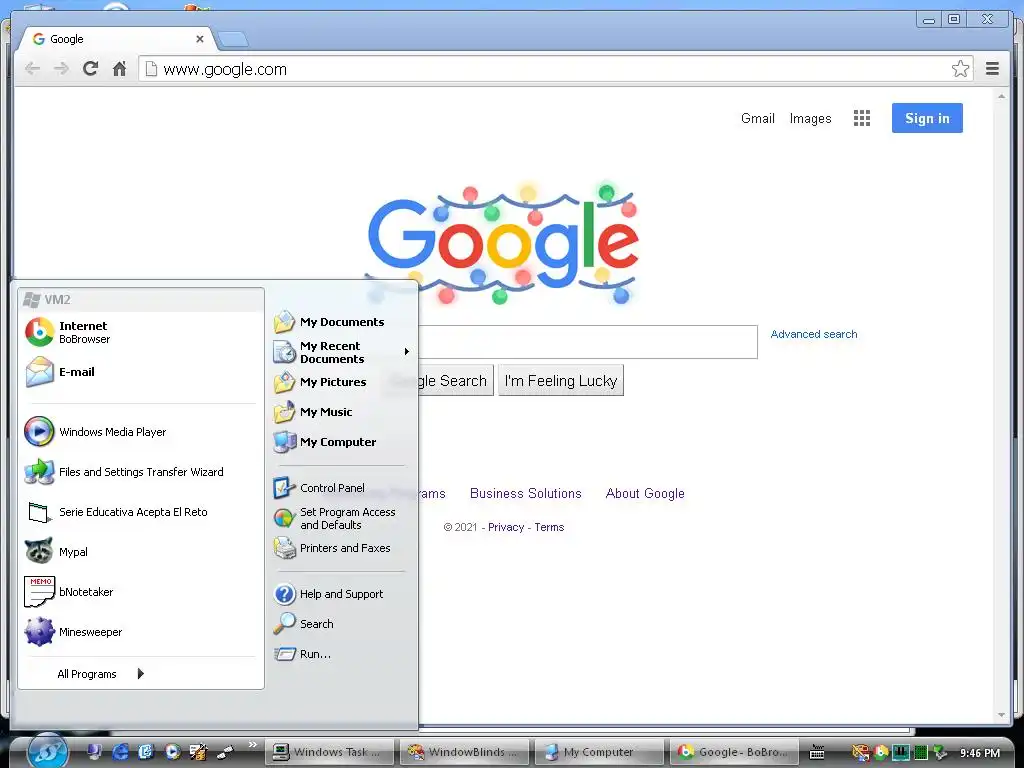
Task: Open Search from Start menu
Action: (343, 624)
